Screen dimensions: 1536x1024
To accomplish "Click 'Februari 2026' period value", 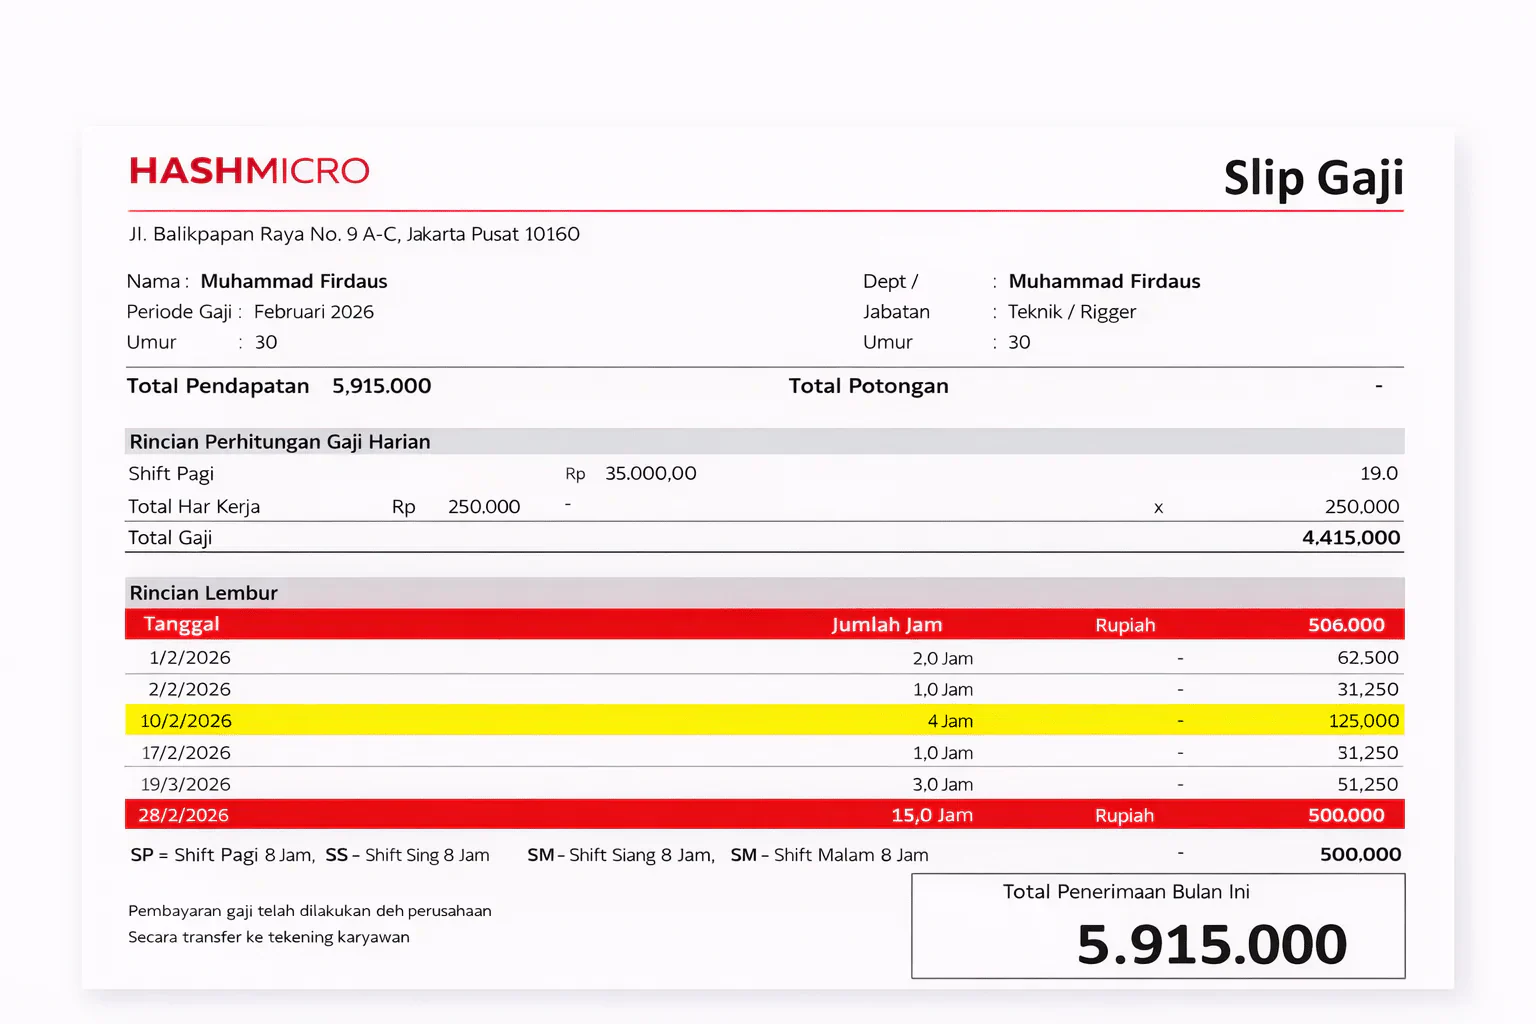I will tap(314, 312).
